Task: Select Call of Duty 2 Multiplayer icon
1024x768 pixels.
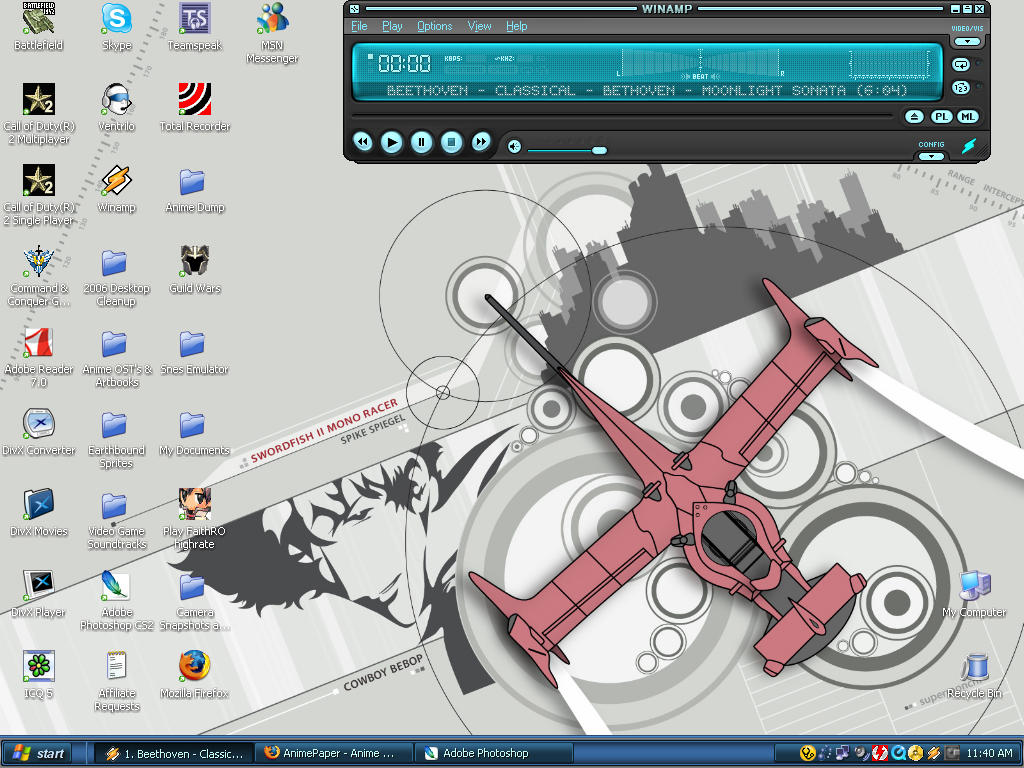Action: tap(39, 114)
